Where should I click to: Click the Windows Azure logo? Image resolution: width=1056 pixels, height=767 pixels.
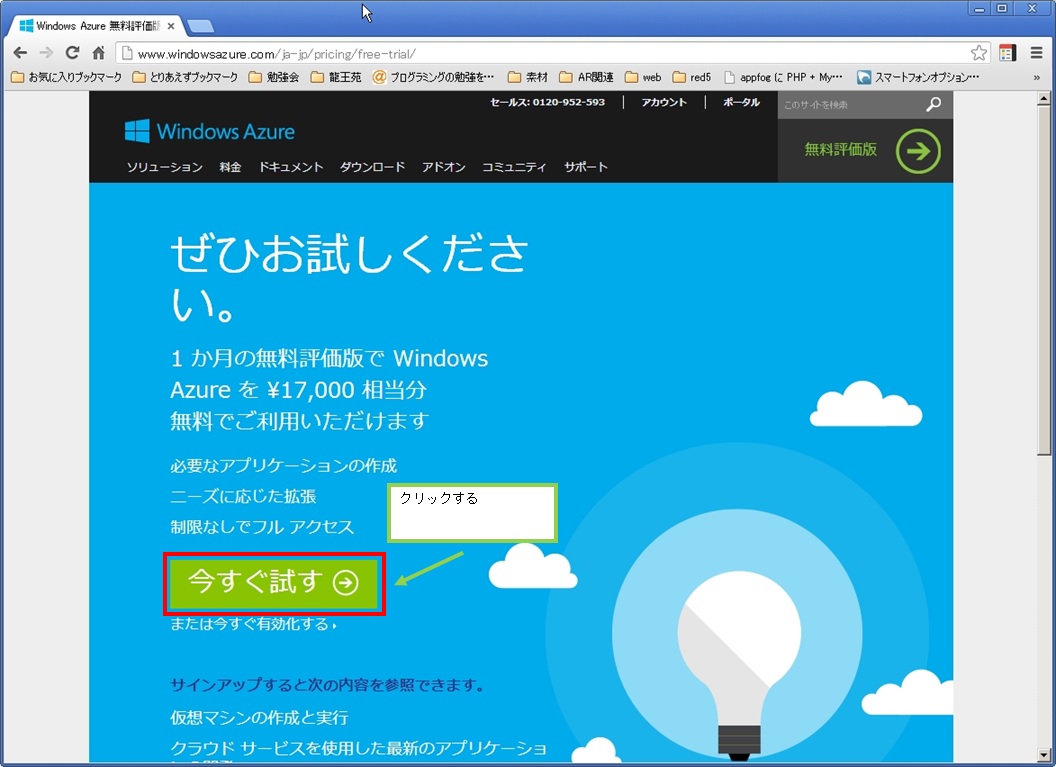pyautogui.click(x=209, y=131)
